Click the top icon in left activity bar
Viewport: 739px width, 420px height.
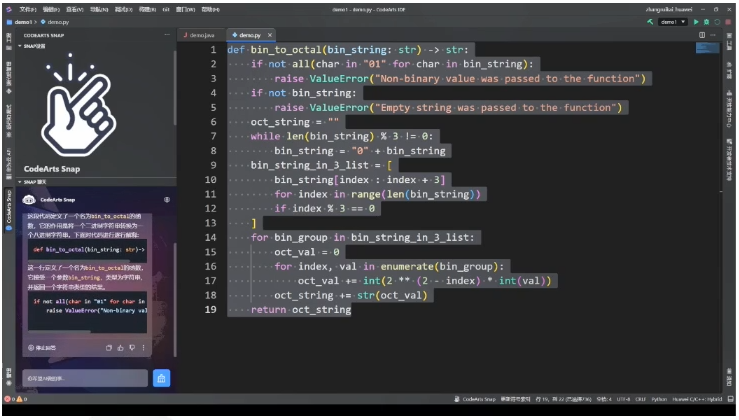pos(8,41)
